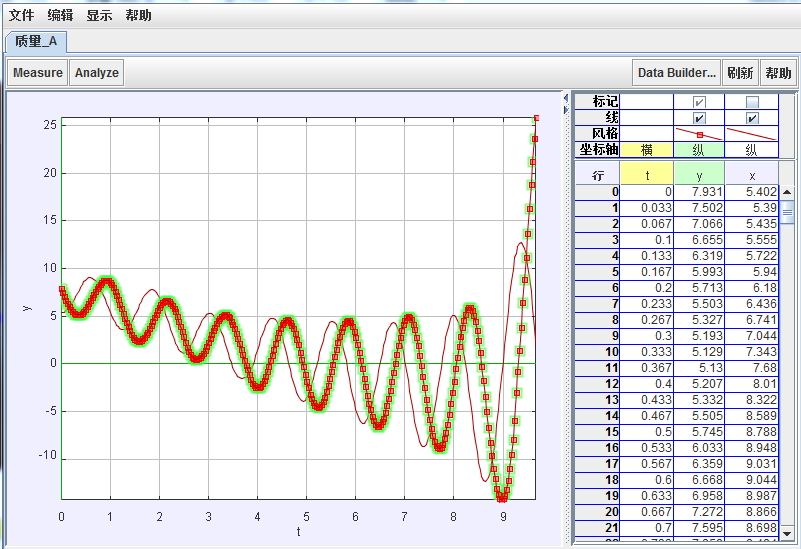
Task: Select the 质量_A tab
Action: pos(36,41)
